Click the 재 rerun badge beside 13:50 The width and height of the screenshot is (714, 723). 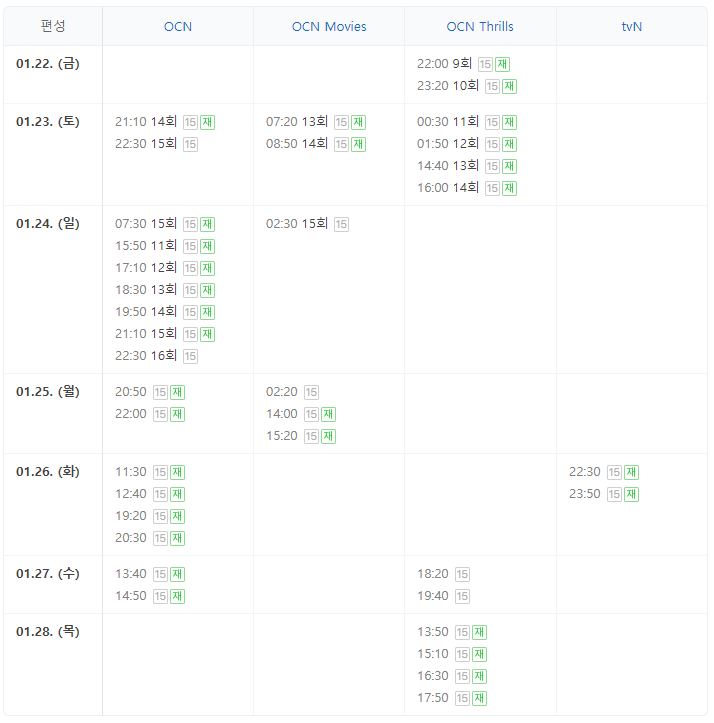479,632
